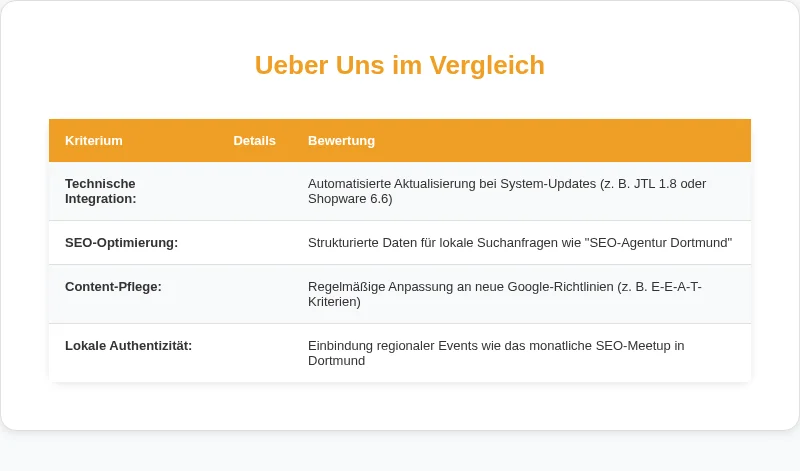
Task: Select the "Content-Pflege:" cell
Action: pos(133,294)
